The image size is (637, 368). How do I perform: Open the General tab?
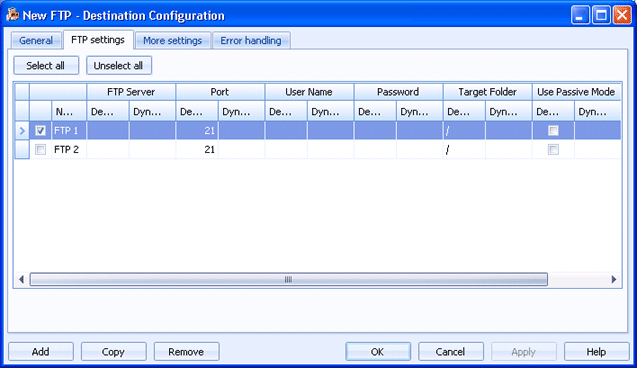point(36,41)
